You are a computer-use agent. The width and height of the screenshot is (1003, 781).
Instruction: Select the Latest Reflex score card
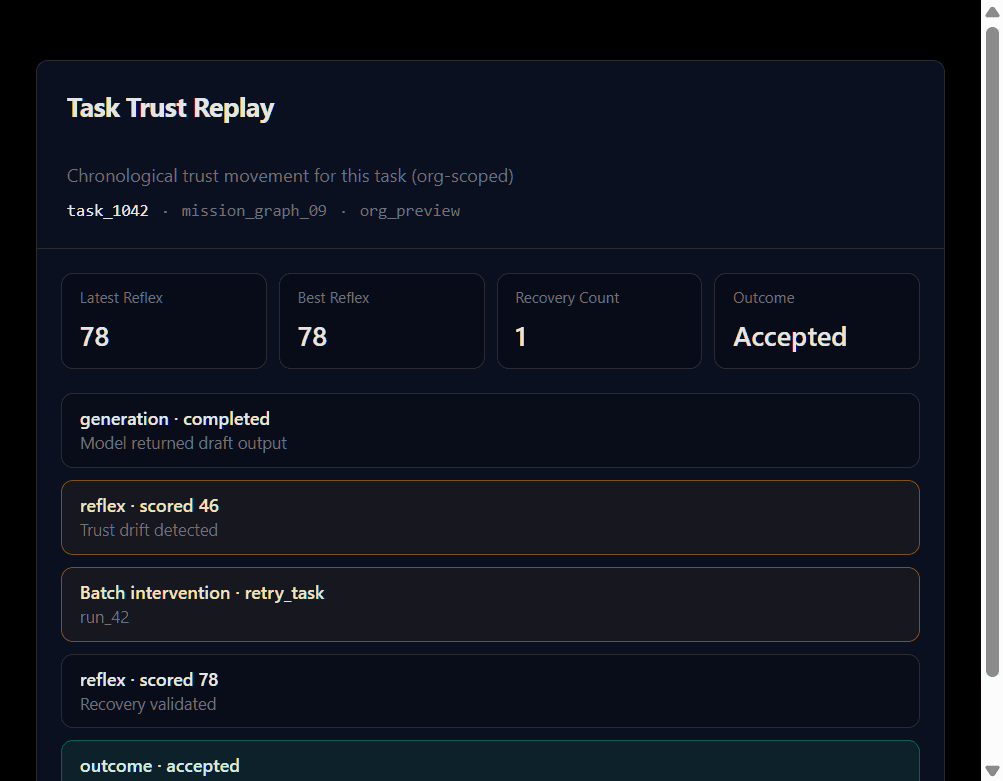pos(163,320)
